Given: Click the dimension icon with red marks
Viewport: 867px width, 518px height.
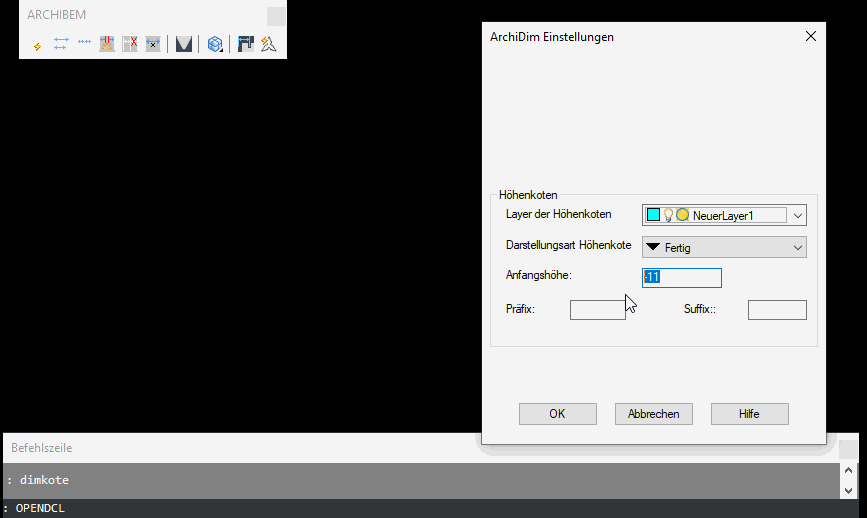Looking at the screenshot, I should (x=107, y=44).
